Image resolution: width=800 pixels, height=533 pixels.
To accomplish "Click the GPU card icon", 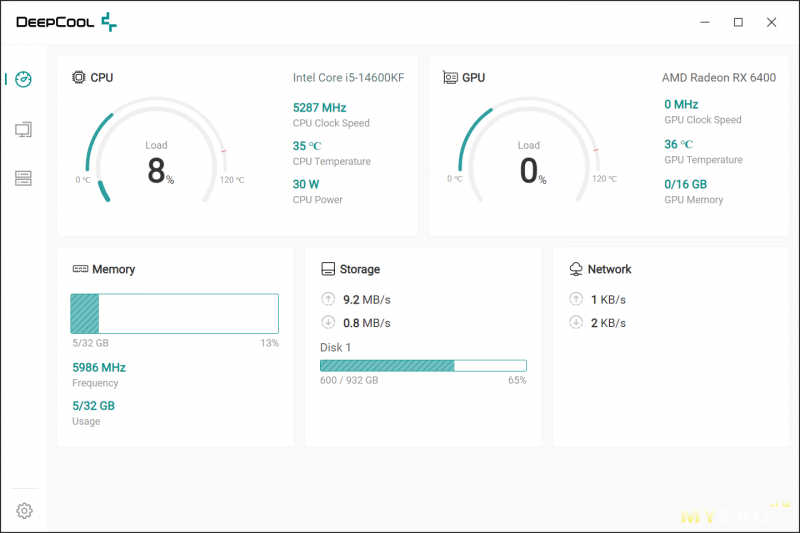I will point(450,77).
